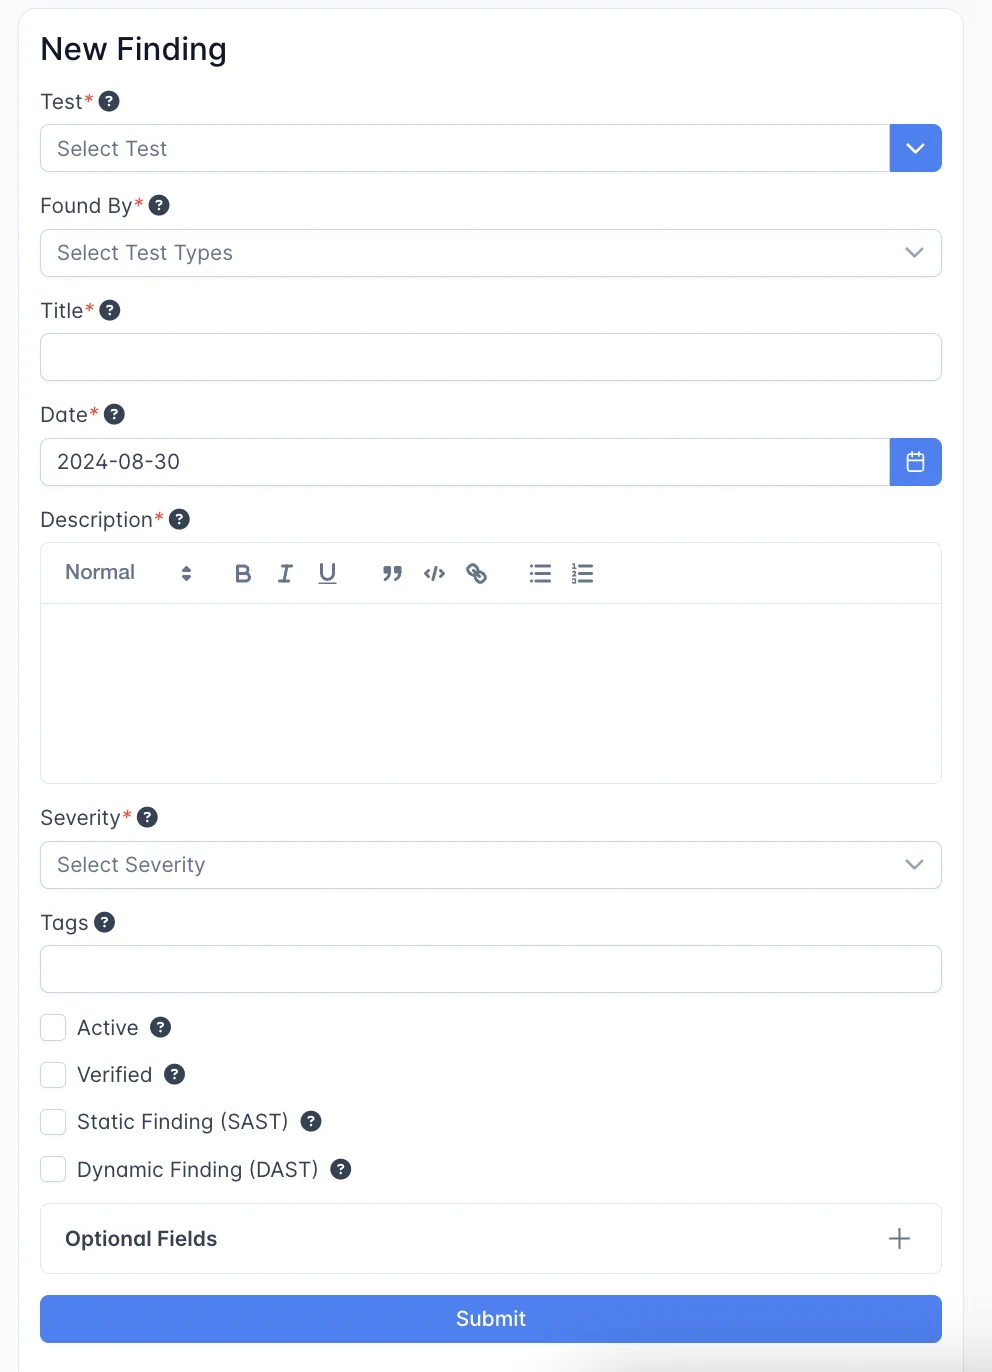Click into the Title text field

490,357
